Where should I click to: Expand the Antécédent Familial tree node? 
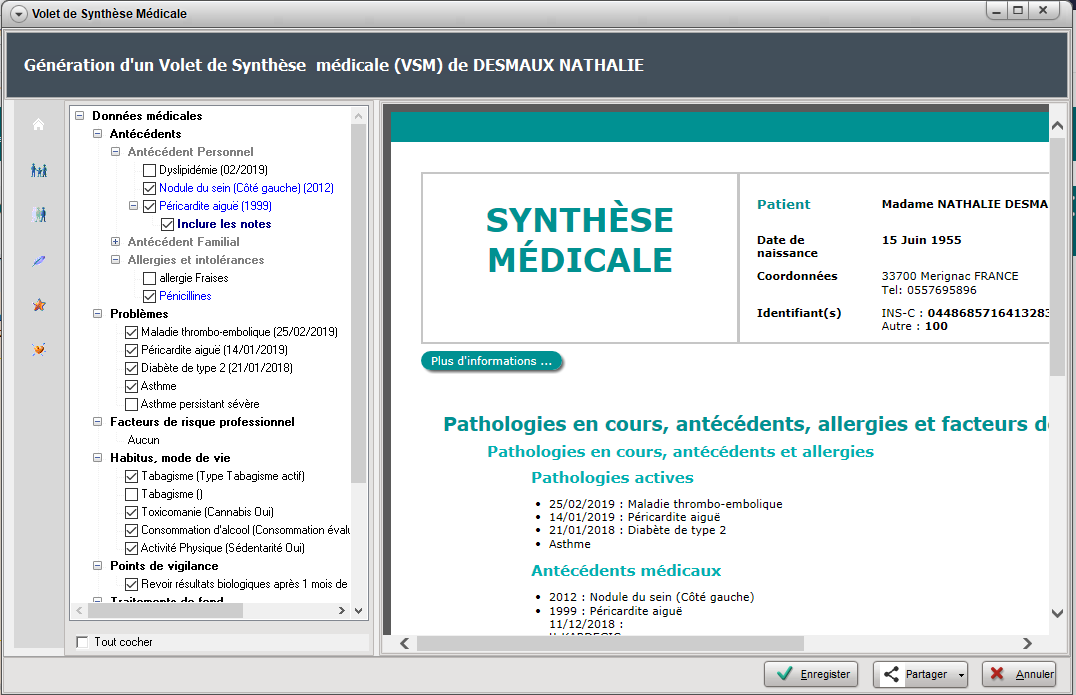point(115,242)
